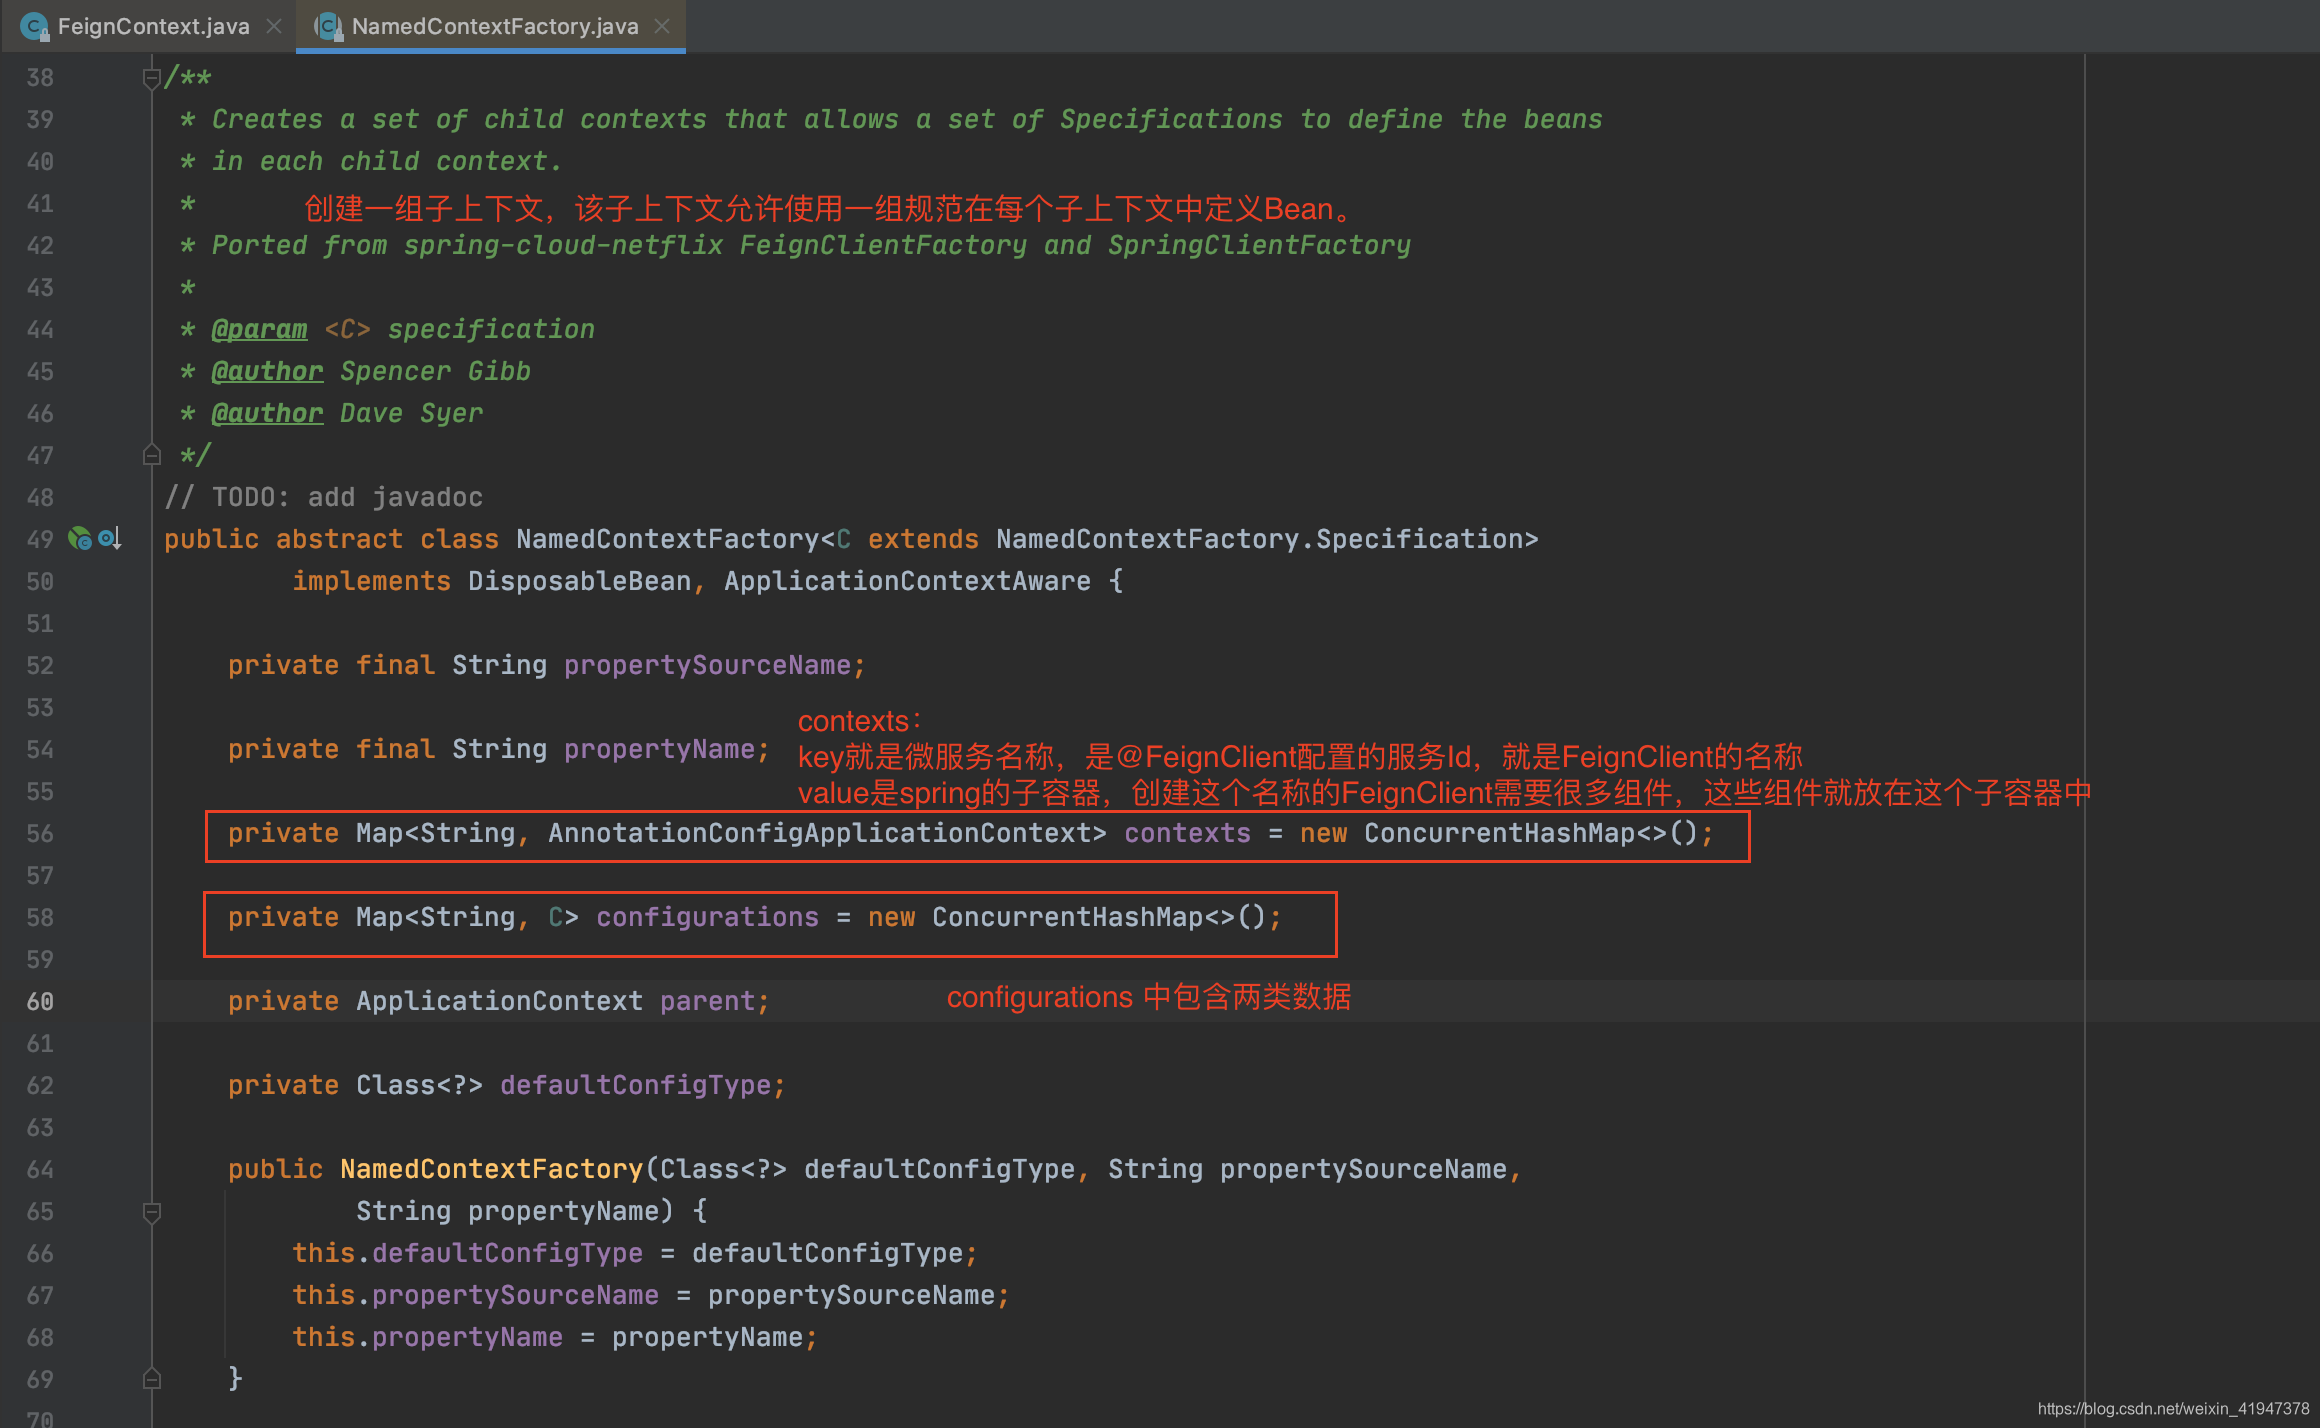Collapse the Javadoc block starting at line 38
This screenshot has width=2320, height=1428.
click(152, 77)
